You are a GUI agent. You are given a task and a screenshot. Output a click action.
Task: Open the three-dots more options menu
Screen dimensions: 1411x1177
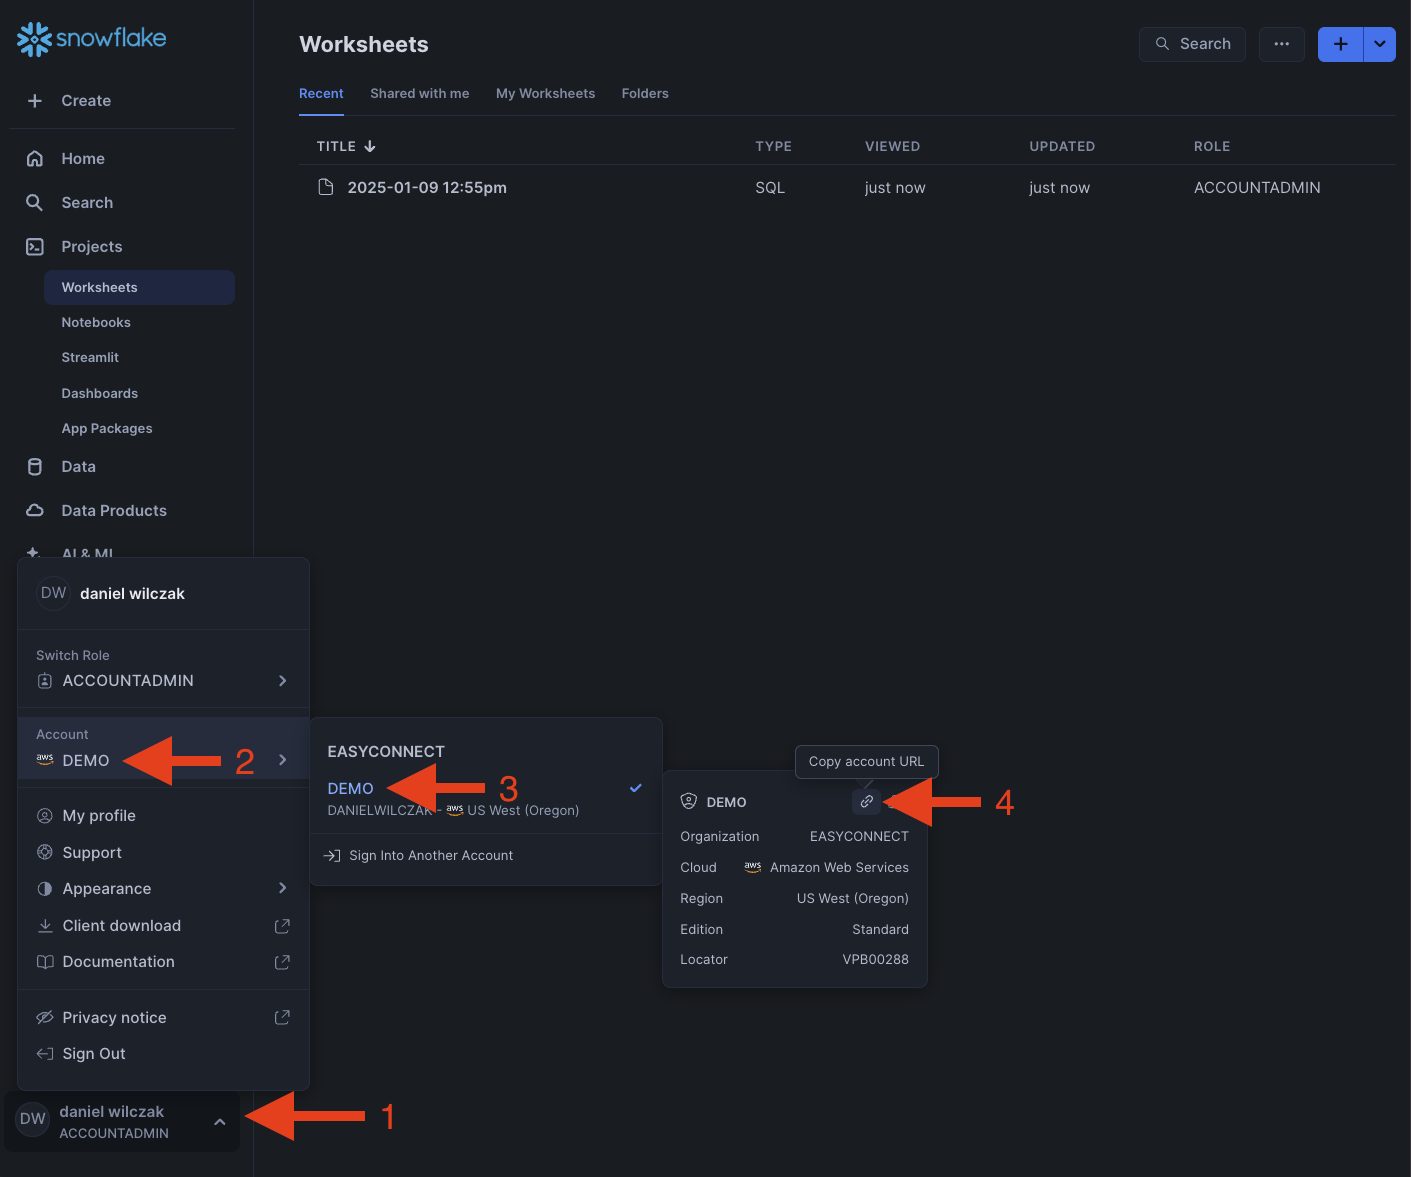tap(1281, 44)
